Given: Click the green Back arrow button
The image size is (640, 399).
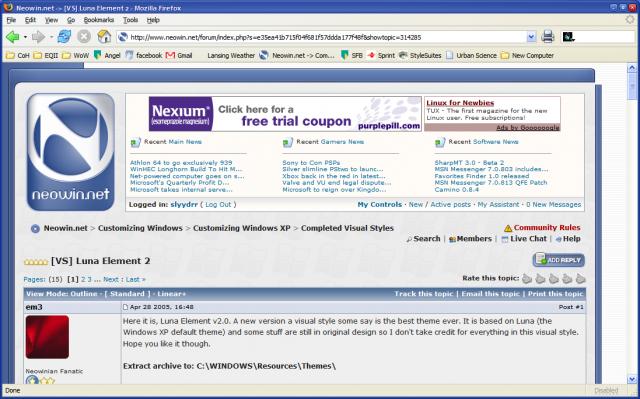Looking at the screenshot, I should click(12, 37).
